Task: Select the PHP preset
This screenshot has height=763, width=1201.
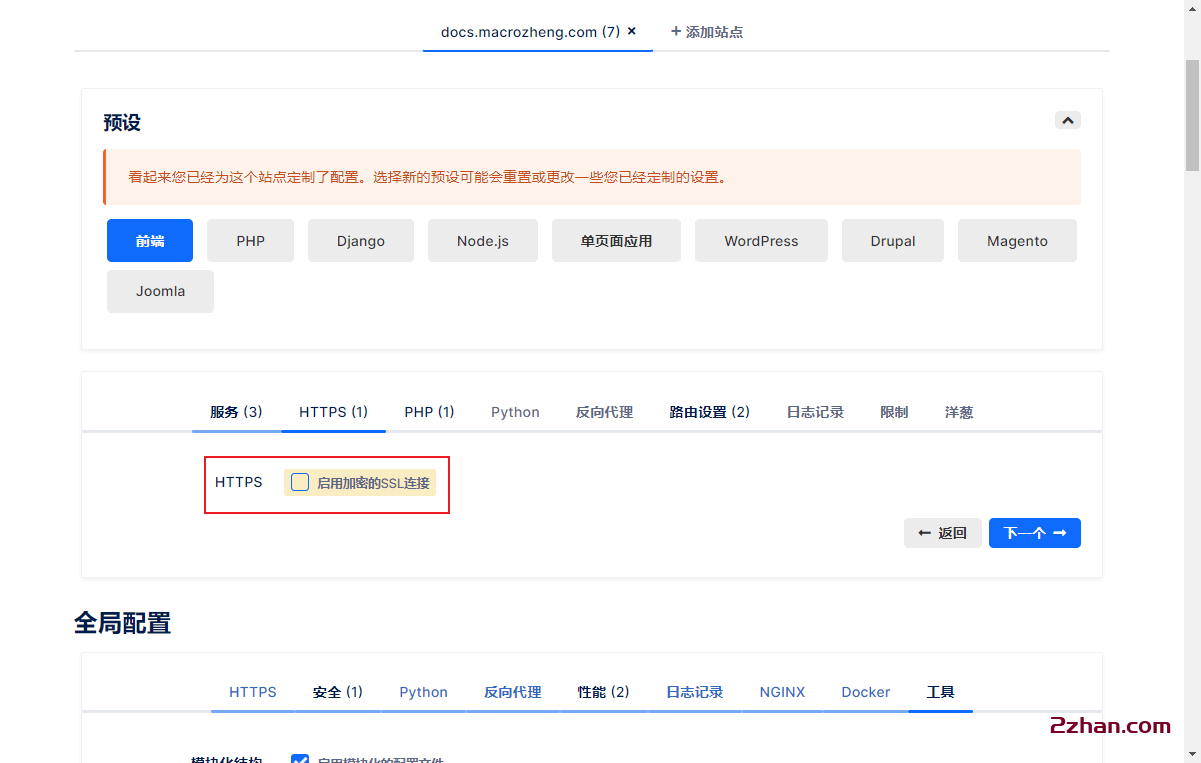Action: [x=250, y=240]
